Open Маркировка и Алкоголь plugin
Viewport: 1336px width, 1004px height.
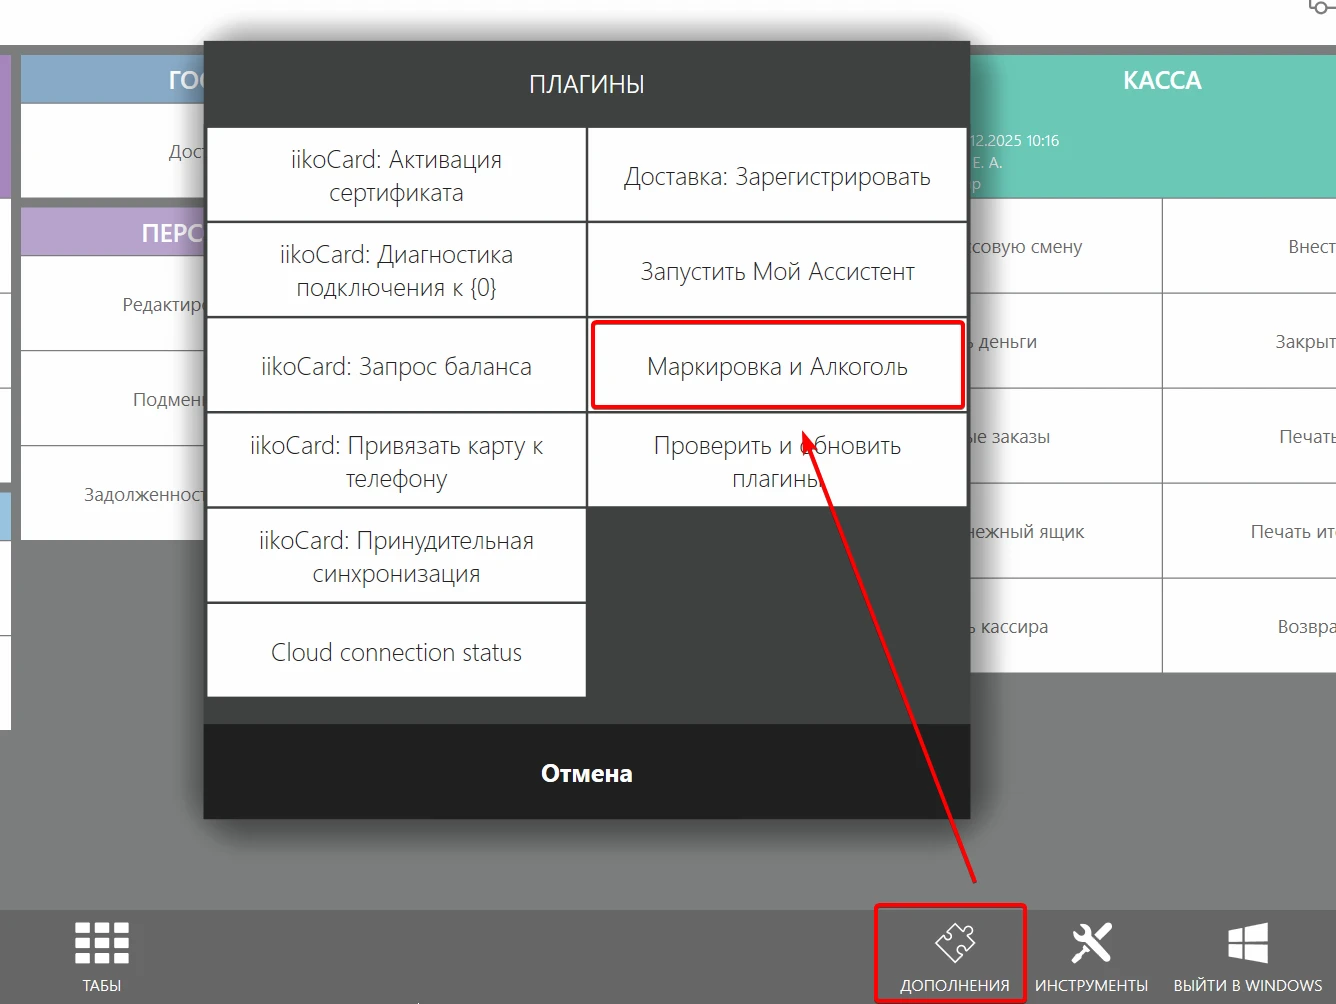click(777, 366)
